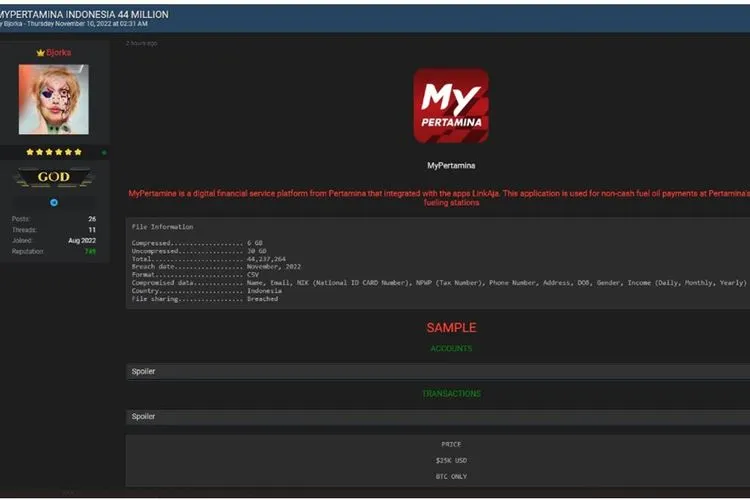Screen dimensions: 750x500
Task: Click the '2 hours ago' post timestamp
Action: point(141,43)
